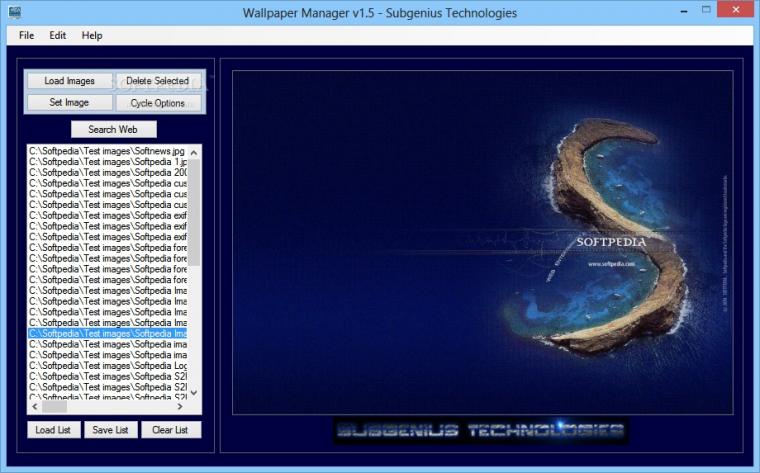Click the Delete Selected button
Viewport: 760px width, 473px height.
point(158,81)
